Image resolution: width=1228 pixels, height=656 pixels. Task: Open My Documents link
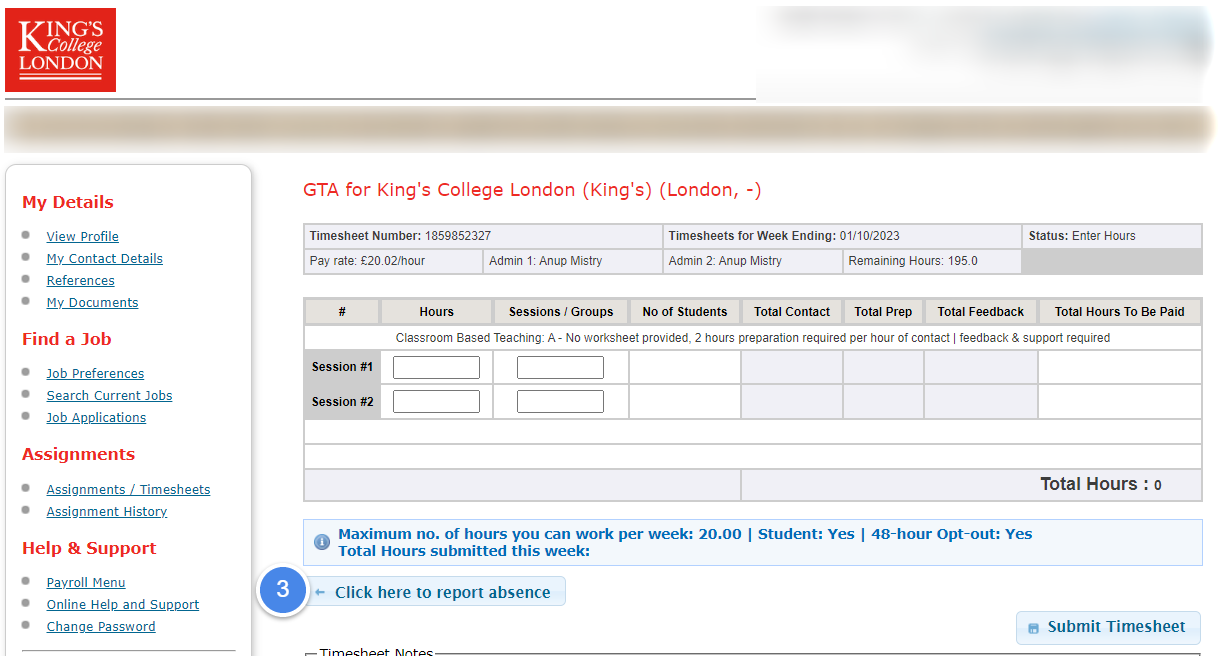tap(92, 302)
